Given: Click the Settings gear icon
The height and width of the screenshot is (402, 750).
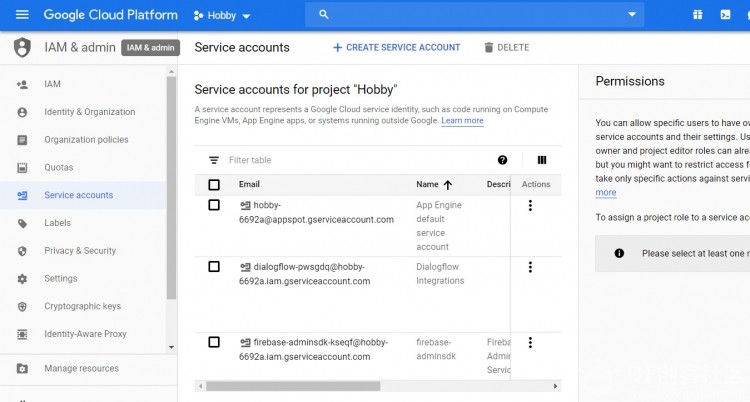Looking at the screenshot, I should pos(22,279).
